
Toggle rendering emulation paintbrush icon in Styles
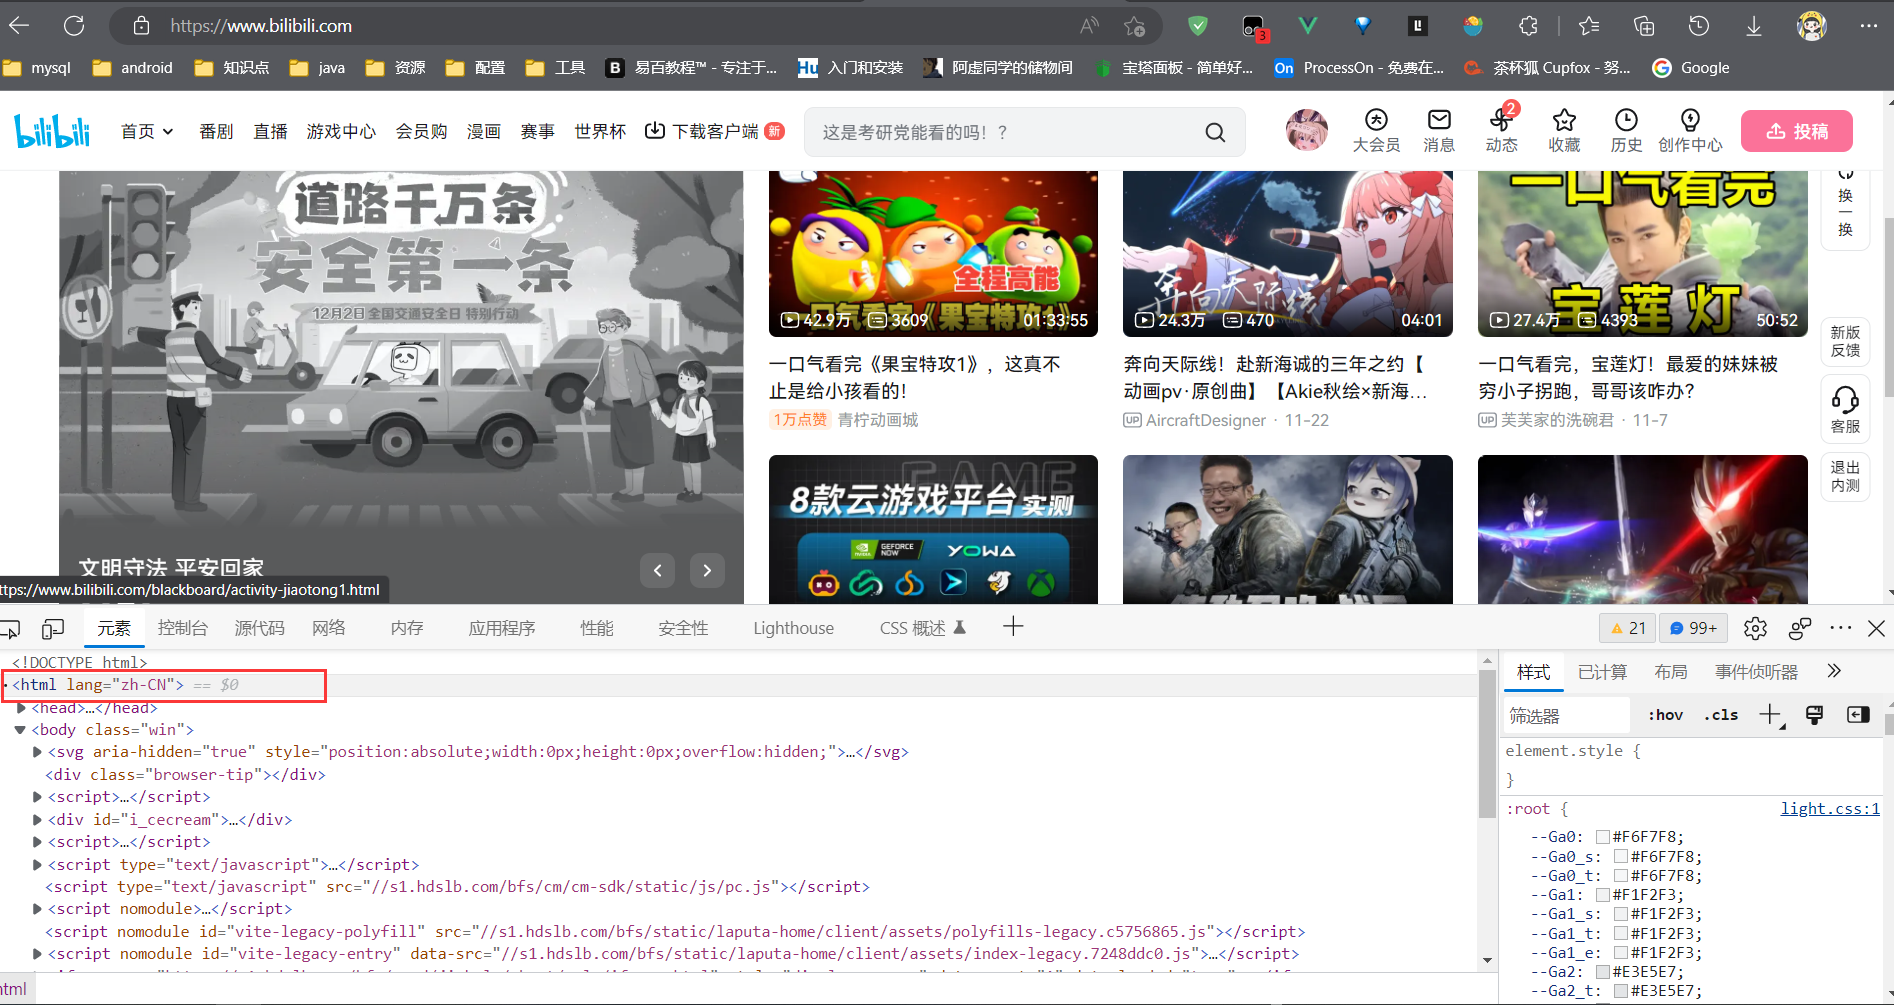point(1814,715)
